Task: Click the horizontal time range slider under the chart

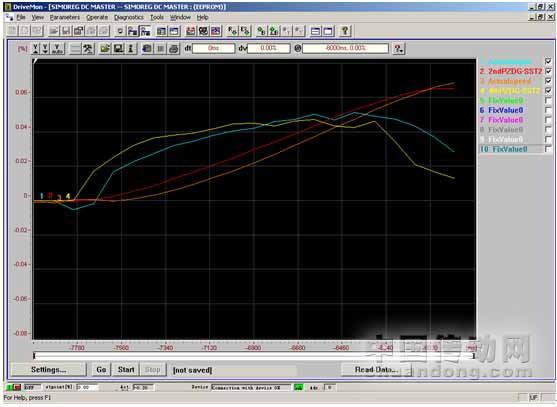Action: tap(254, 356)
